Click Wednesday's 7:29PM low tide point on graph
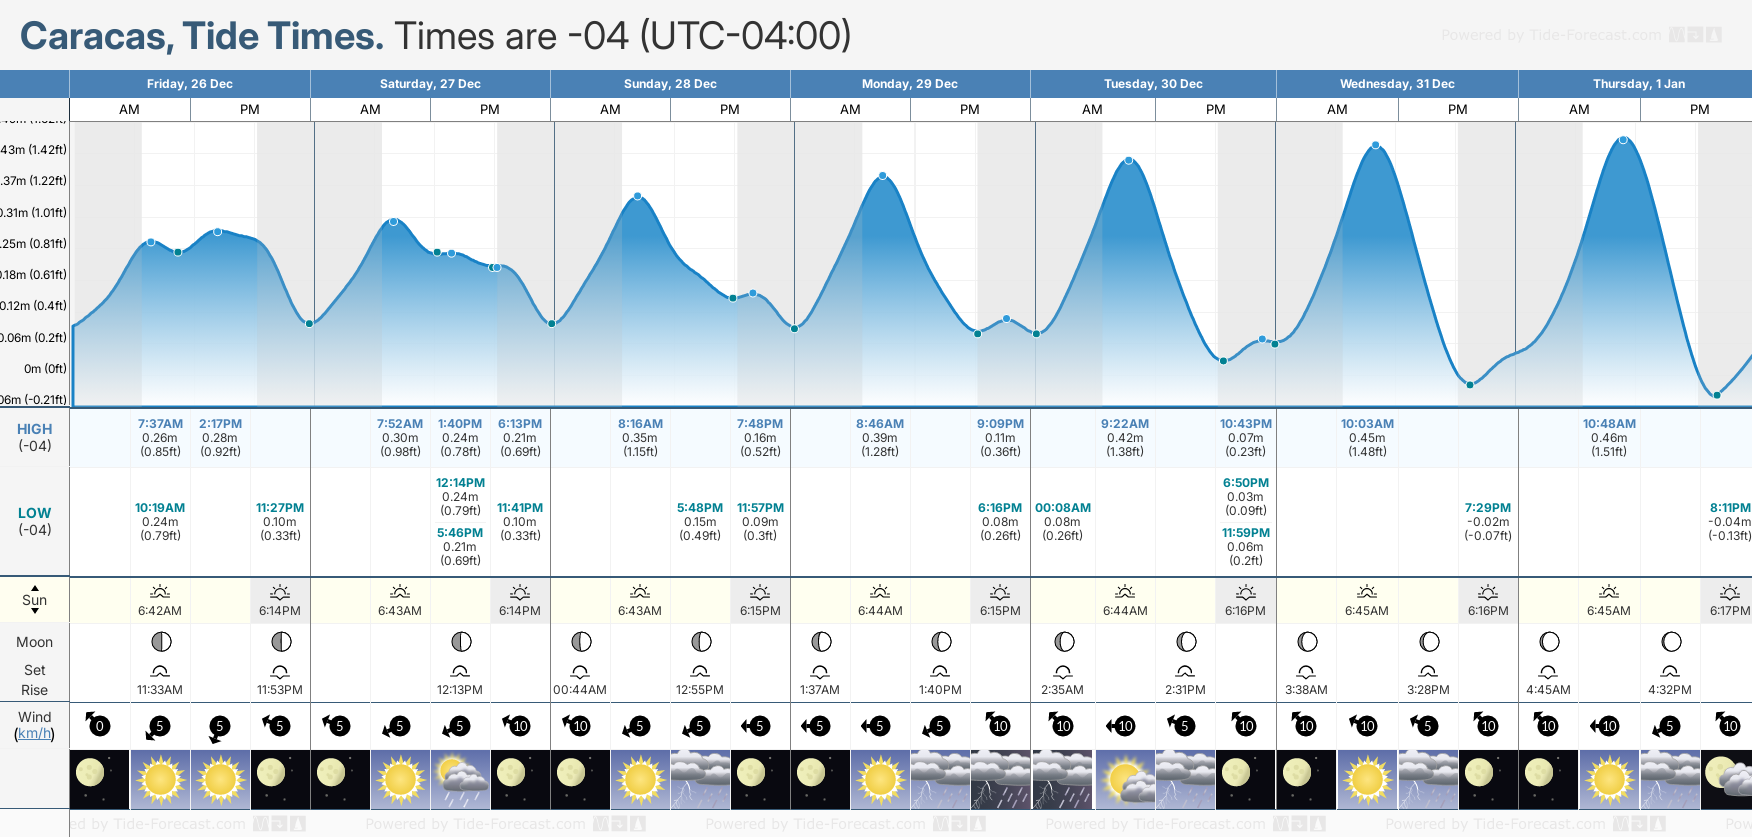Image resolution: width=1752 pixels, height=837 pixels. coord(1470,385)
